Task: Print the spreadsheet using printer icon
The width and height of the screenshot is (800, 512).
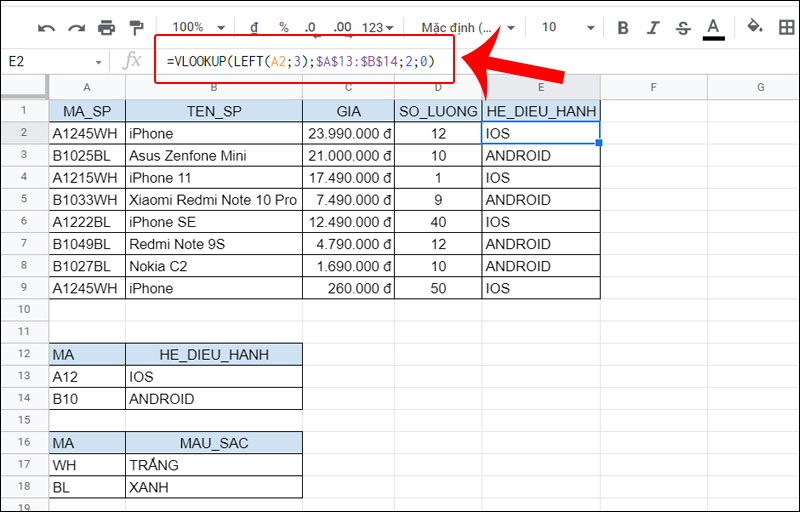Action: 106,27
